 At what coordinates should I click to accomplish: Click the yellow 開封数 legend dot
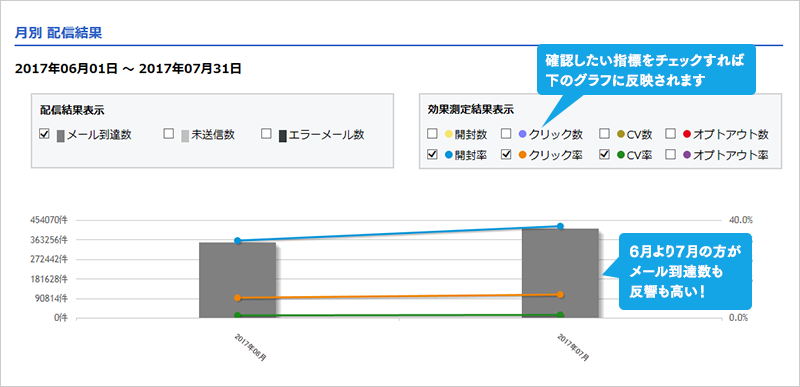pyautogui.click(x=449, y=135)
